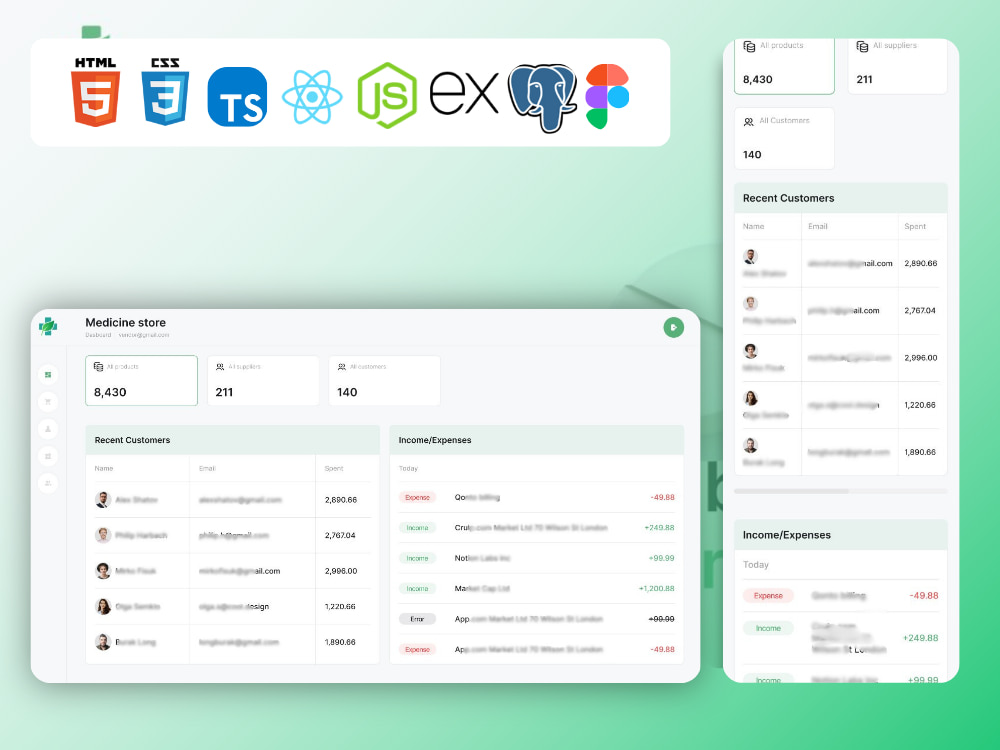
Task: Click mobile panel avatar in the 1,220.66 row
Action: click(x=751, y=398)
